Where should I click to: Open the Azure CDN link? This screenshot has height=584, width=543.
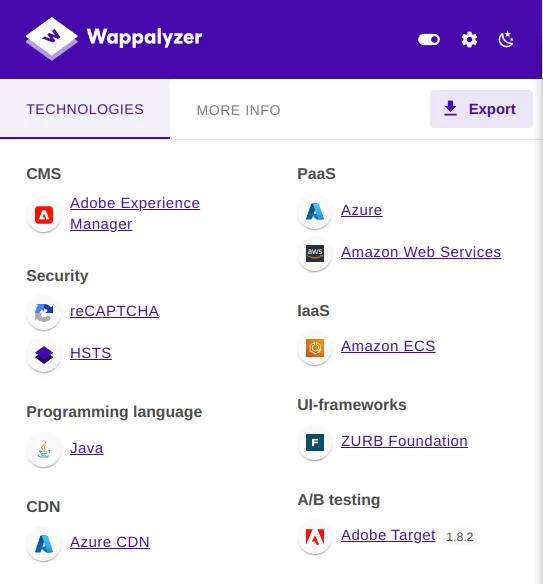[110, 542]
